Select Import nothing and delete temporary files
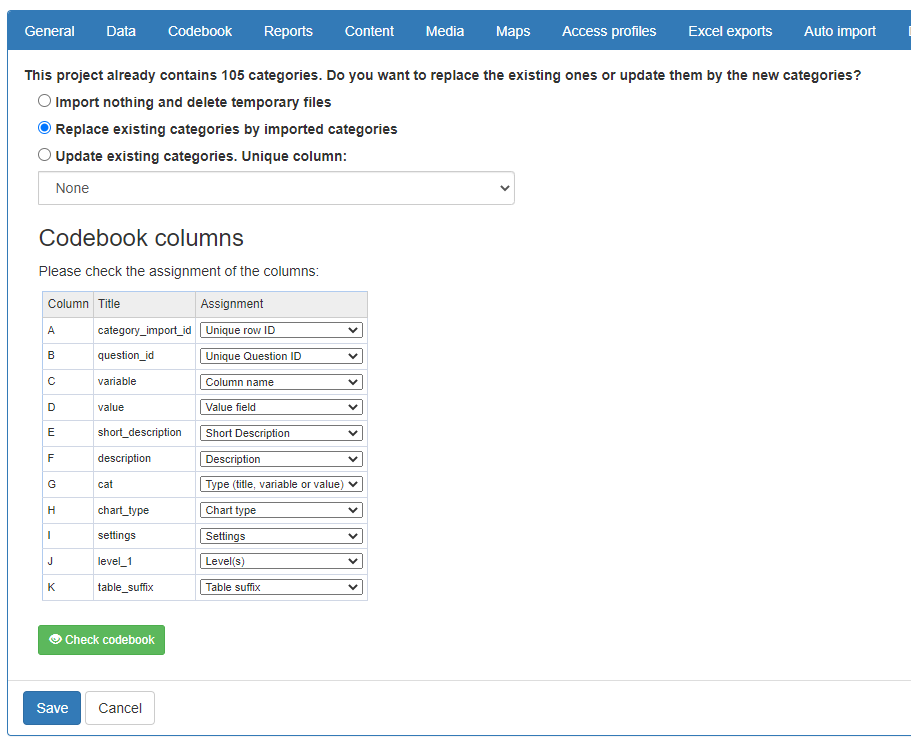 pyautogui.click(x=44, y=101)
